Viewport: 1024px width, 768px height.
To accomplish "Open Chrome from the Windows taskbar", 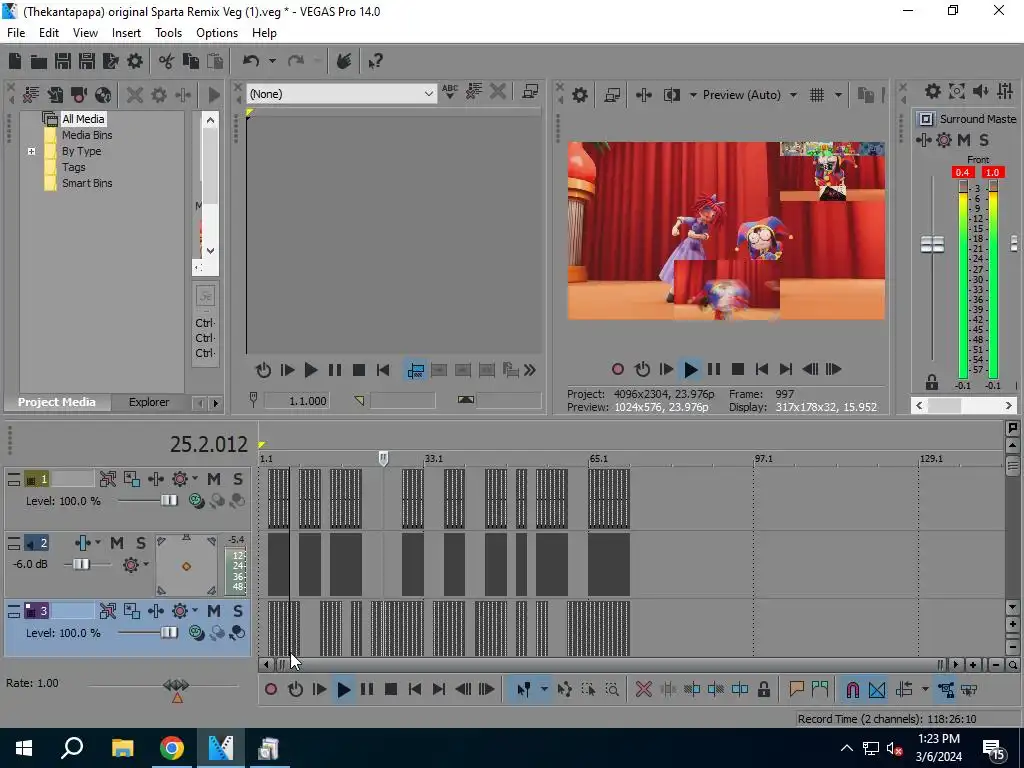I will [172, 748].
